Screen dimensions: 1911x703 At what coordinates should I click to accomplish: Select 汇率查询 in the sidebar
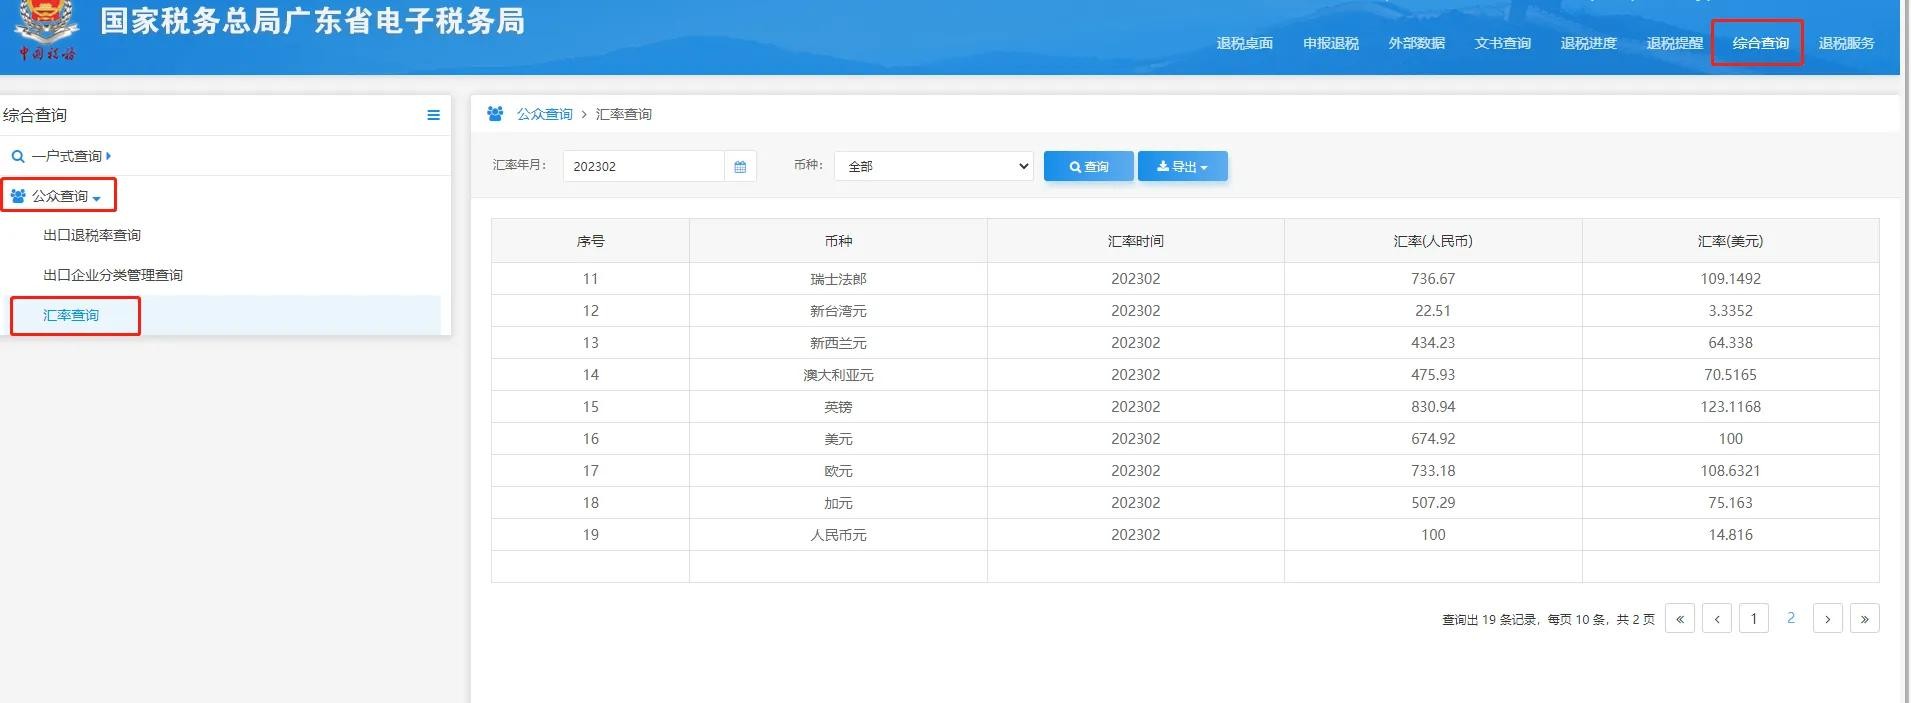71,316
